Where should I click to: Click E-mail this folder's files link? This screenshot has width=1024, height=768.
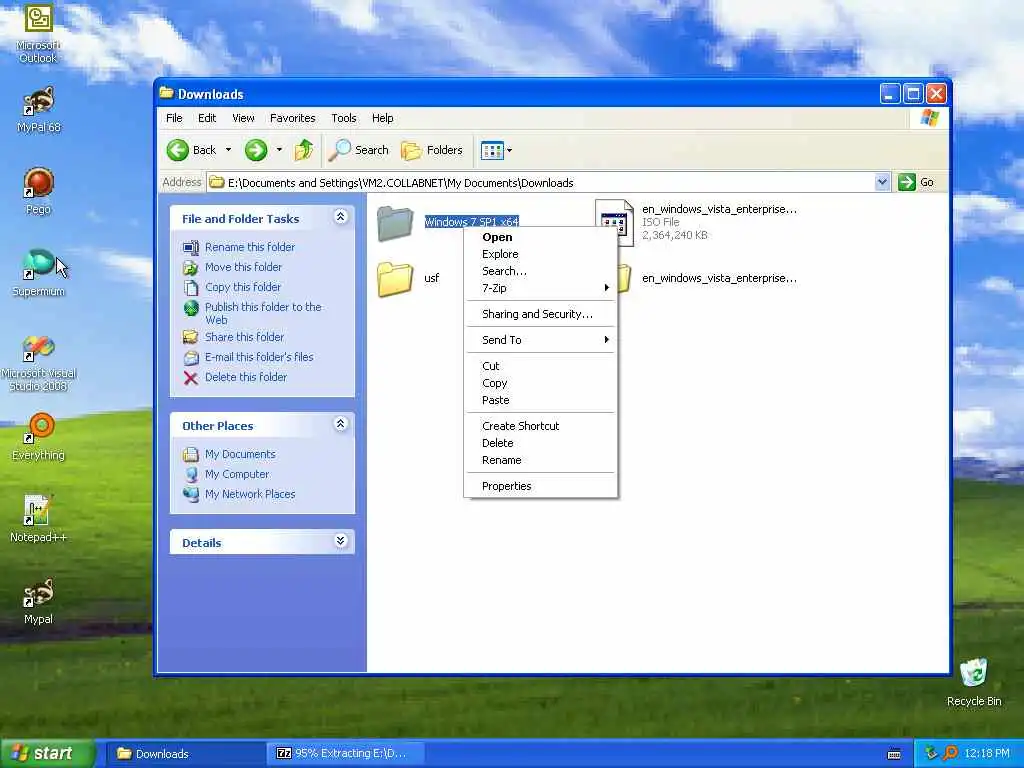coord(259,357)
